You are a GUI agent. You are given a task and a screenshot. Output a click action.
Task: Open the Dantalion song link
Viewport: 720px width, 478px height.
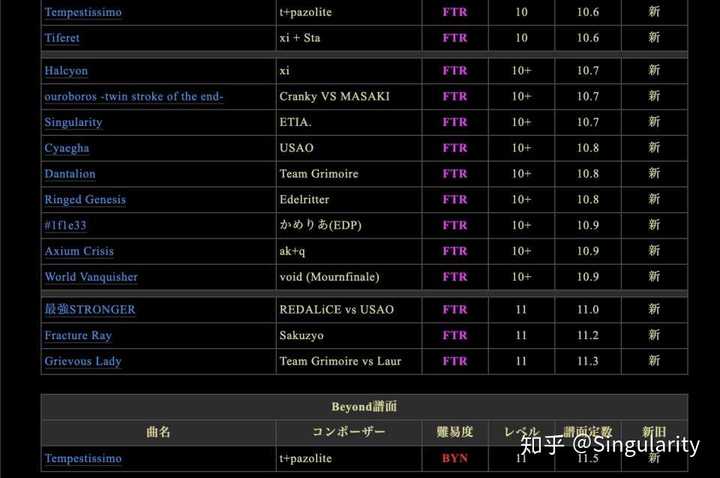[x=70, y=174]
